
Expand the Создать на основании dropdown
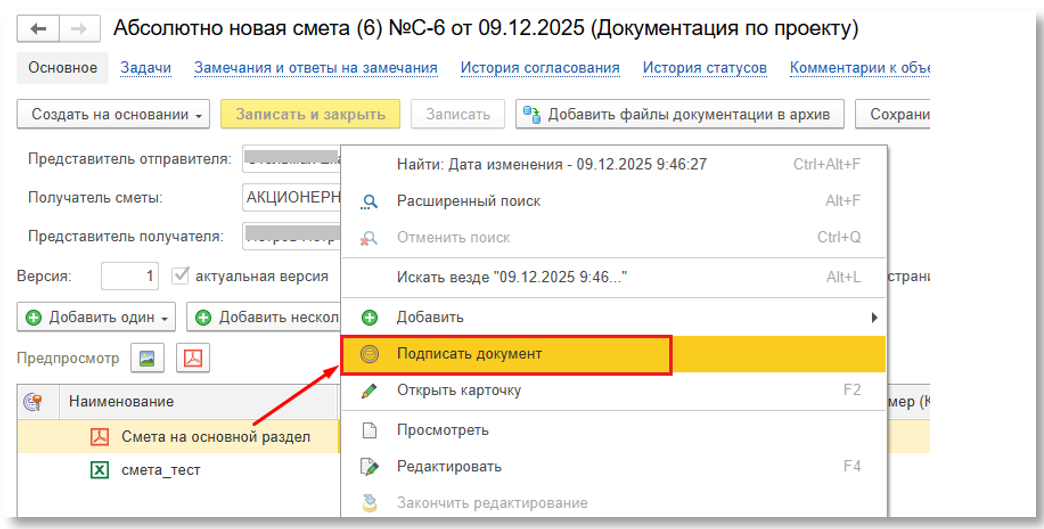(113, 115)
